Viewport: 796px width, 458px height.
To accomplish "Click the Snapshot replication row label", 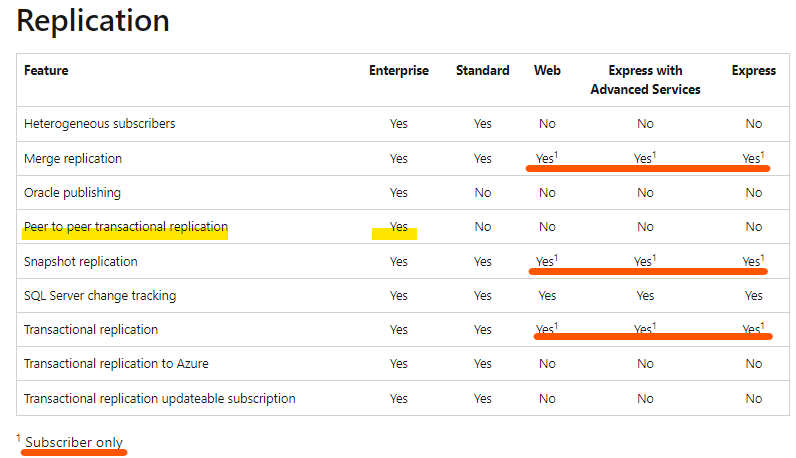I will pos(81,261).
